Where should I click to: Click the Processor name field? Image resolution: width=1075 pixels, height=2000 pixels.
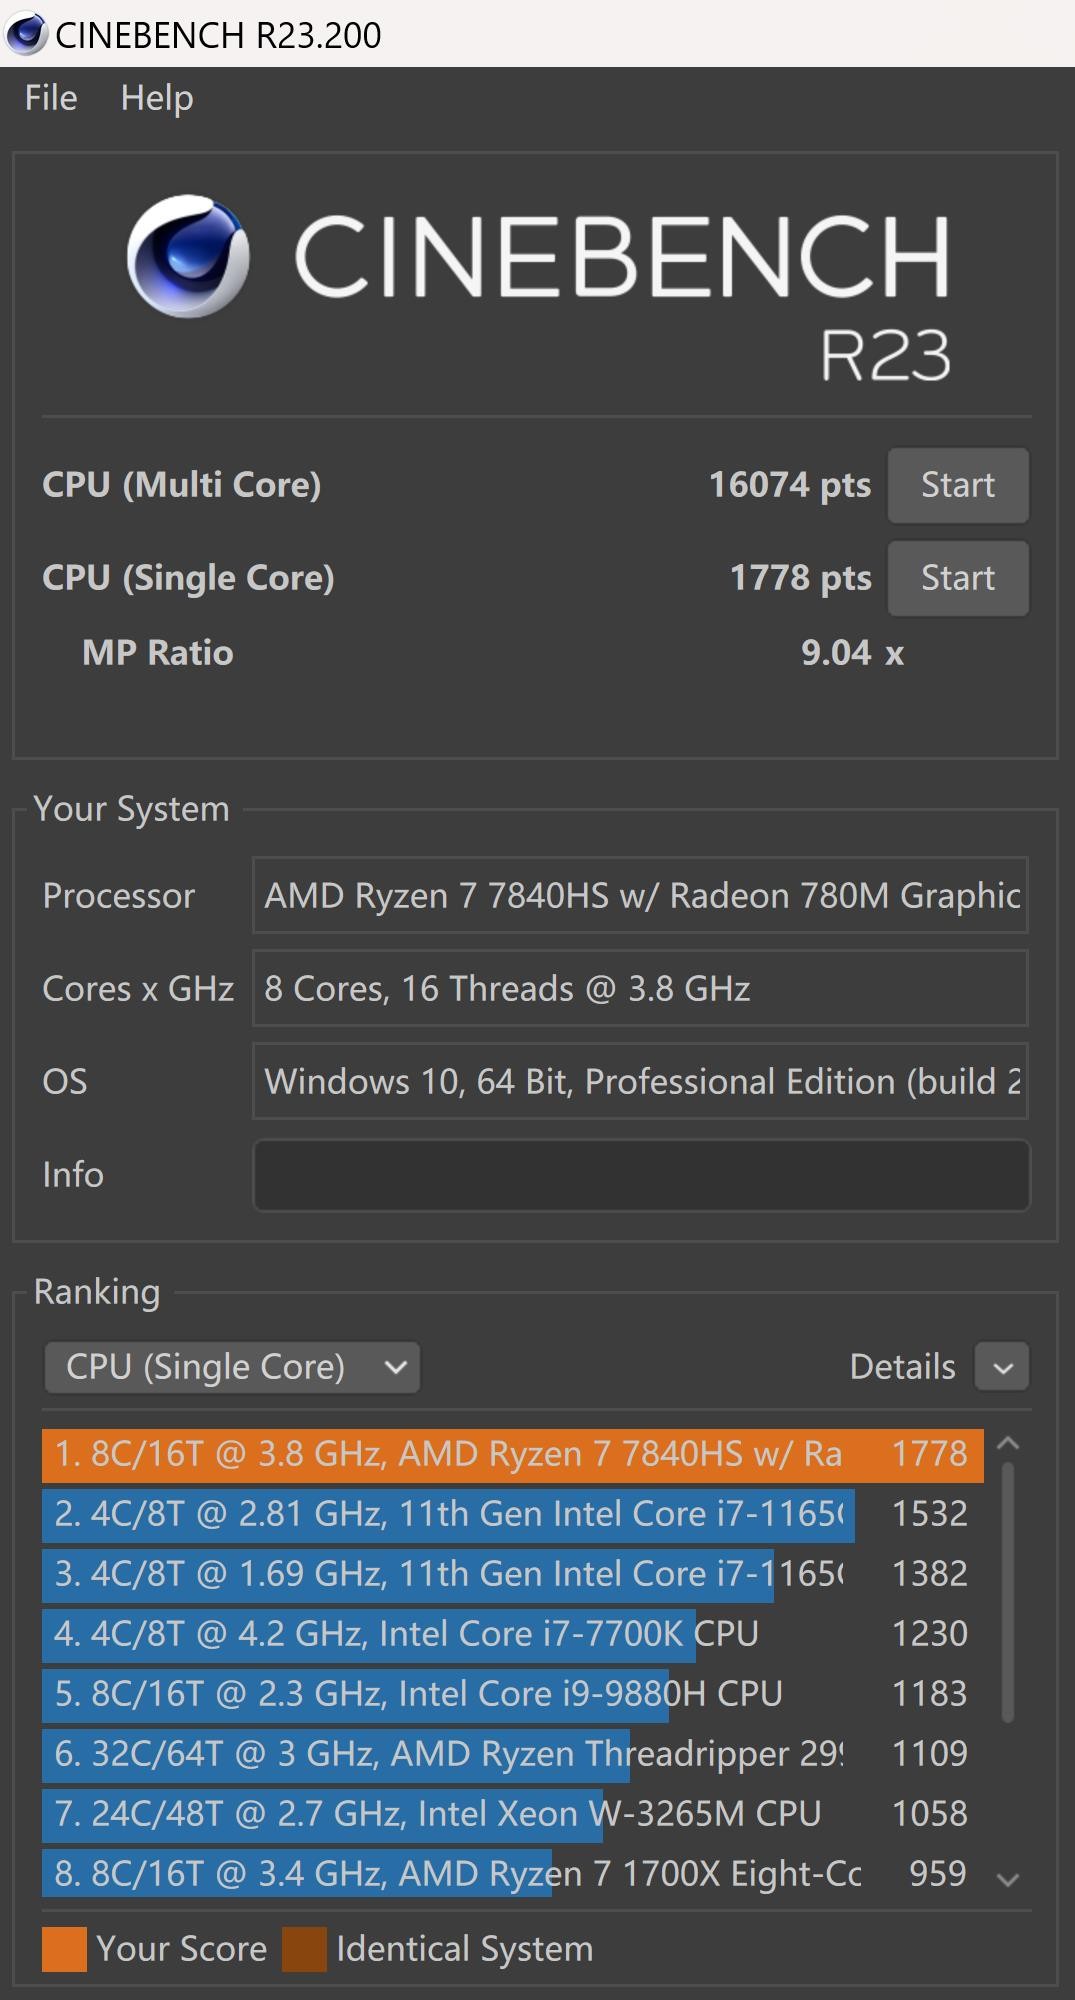[x=640, y=896]
